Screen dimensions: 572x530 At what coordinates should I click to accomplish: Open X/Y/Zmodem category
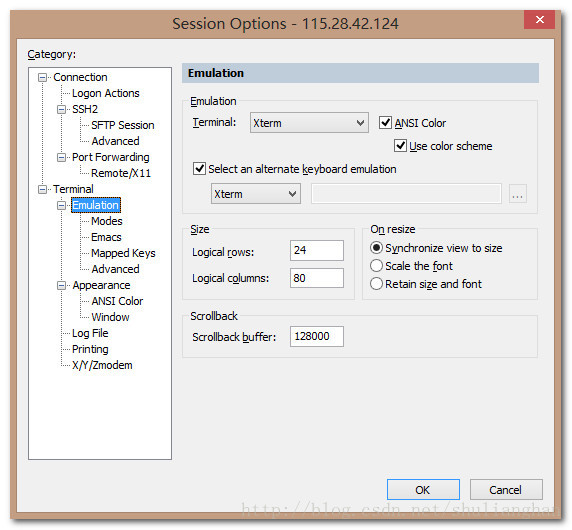tap(102, 365)
